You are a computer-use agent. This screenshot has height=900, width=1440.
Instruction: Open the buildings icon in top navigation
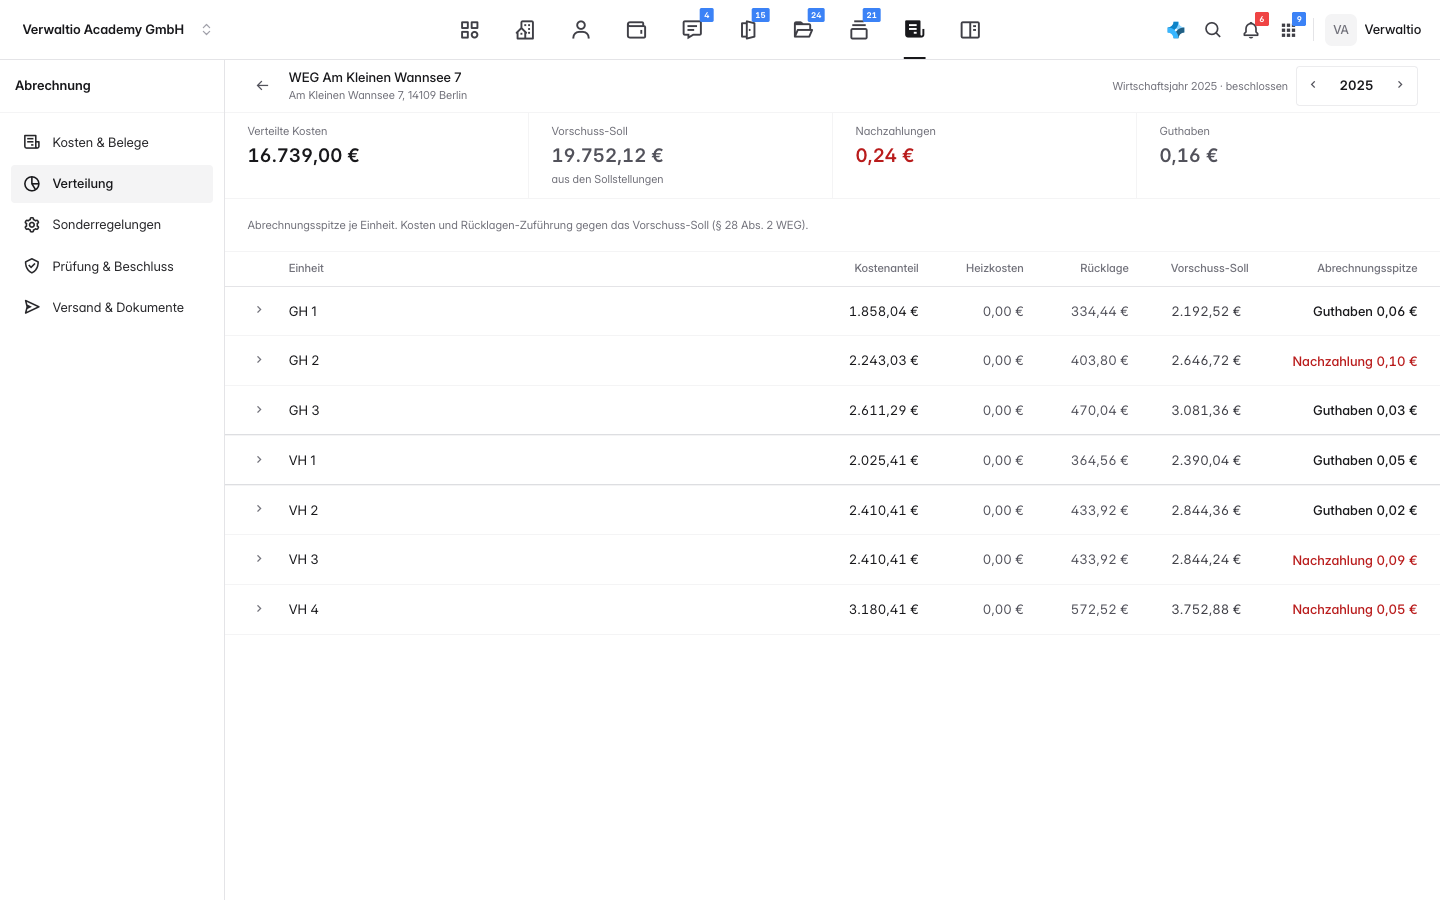tap(525, 30)
